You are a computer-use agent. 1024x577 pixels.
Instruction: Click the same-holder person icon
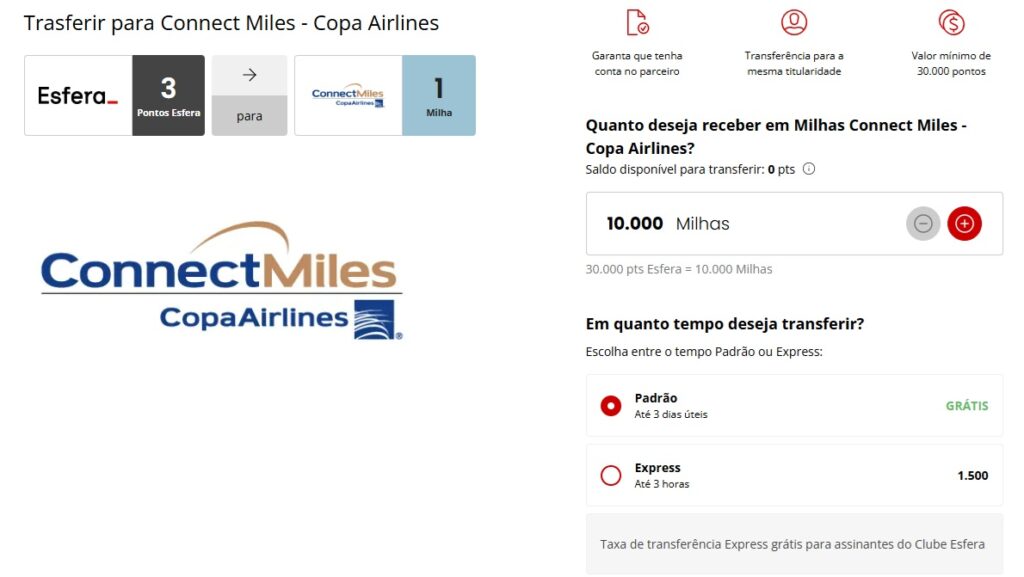[794, 22]
